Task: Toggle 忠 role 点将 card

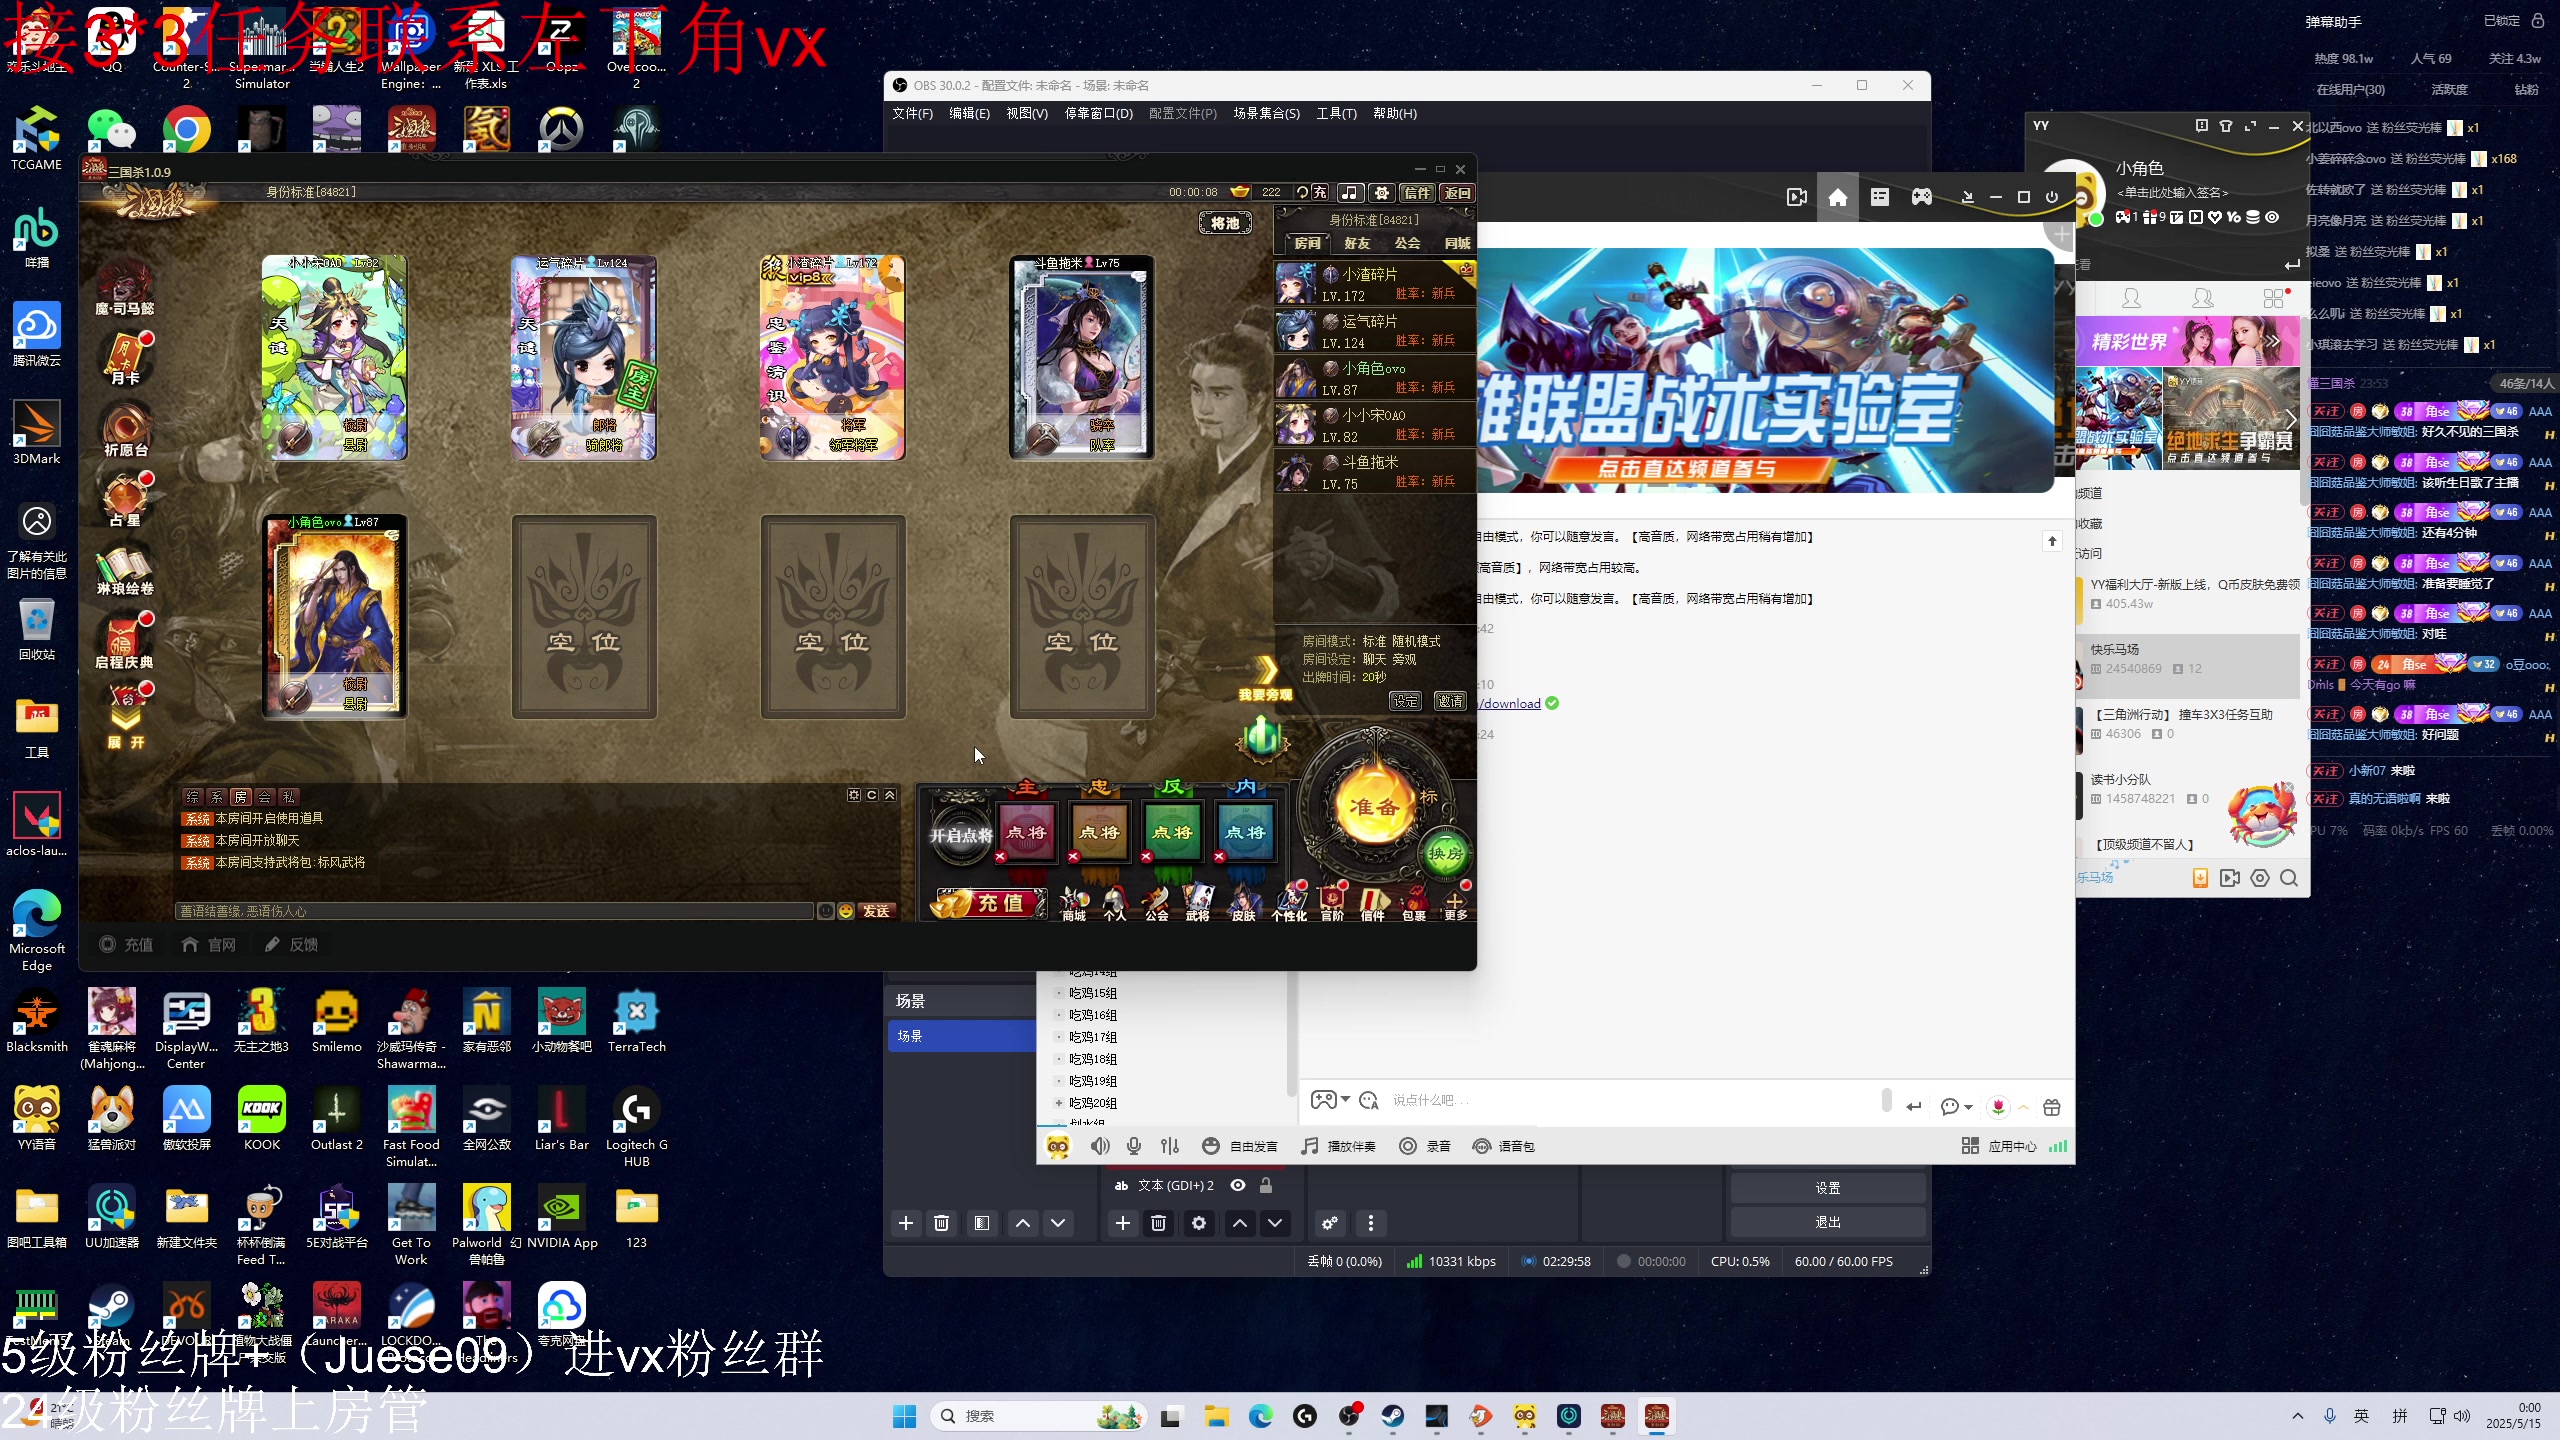Action: (x=1100, y=831)
